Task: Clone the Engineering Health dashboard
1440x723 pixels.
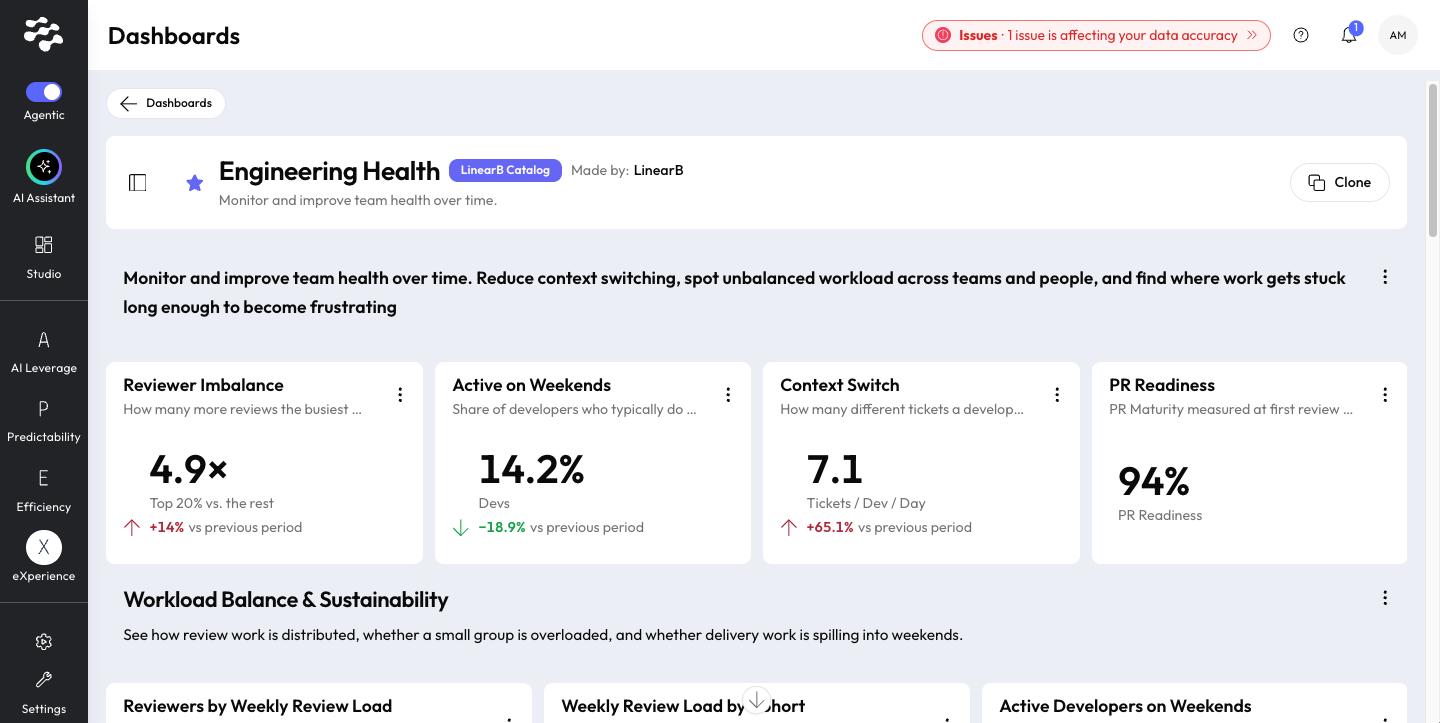Action: pos(1340,182)
